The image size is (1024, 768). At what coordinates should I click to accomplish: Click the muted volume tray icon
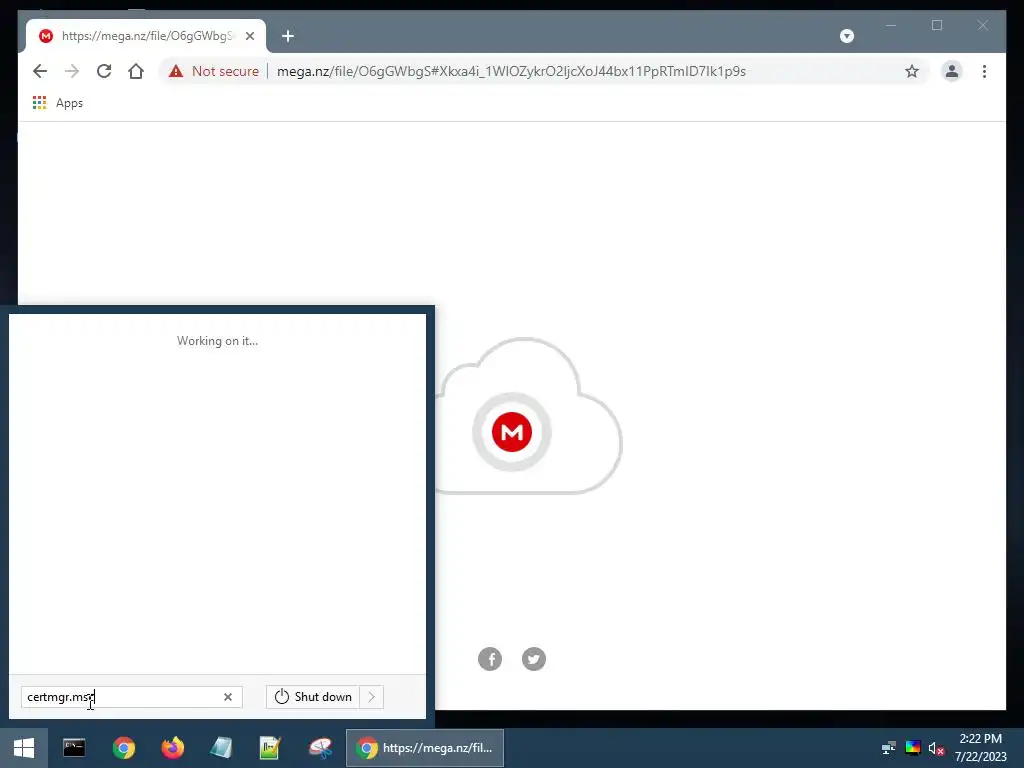click(936, 748)
